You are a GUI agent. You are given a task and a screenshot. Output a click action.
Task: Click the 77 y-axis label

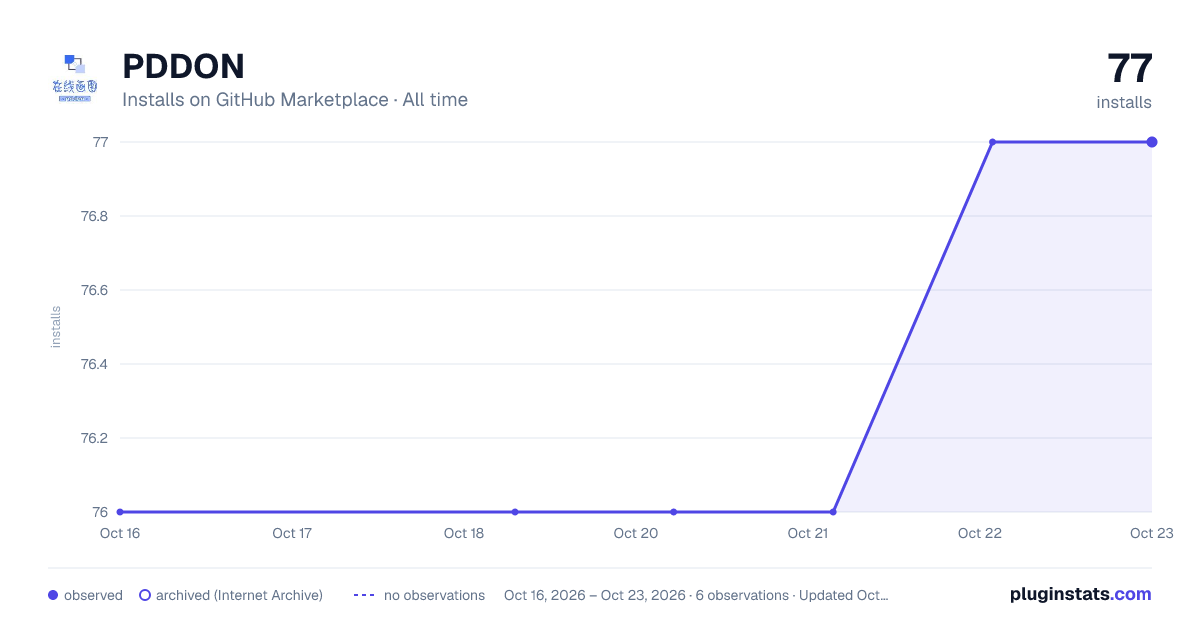(100, 142)
